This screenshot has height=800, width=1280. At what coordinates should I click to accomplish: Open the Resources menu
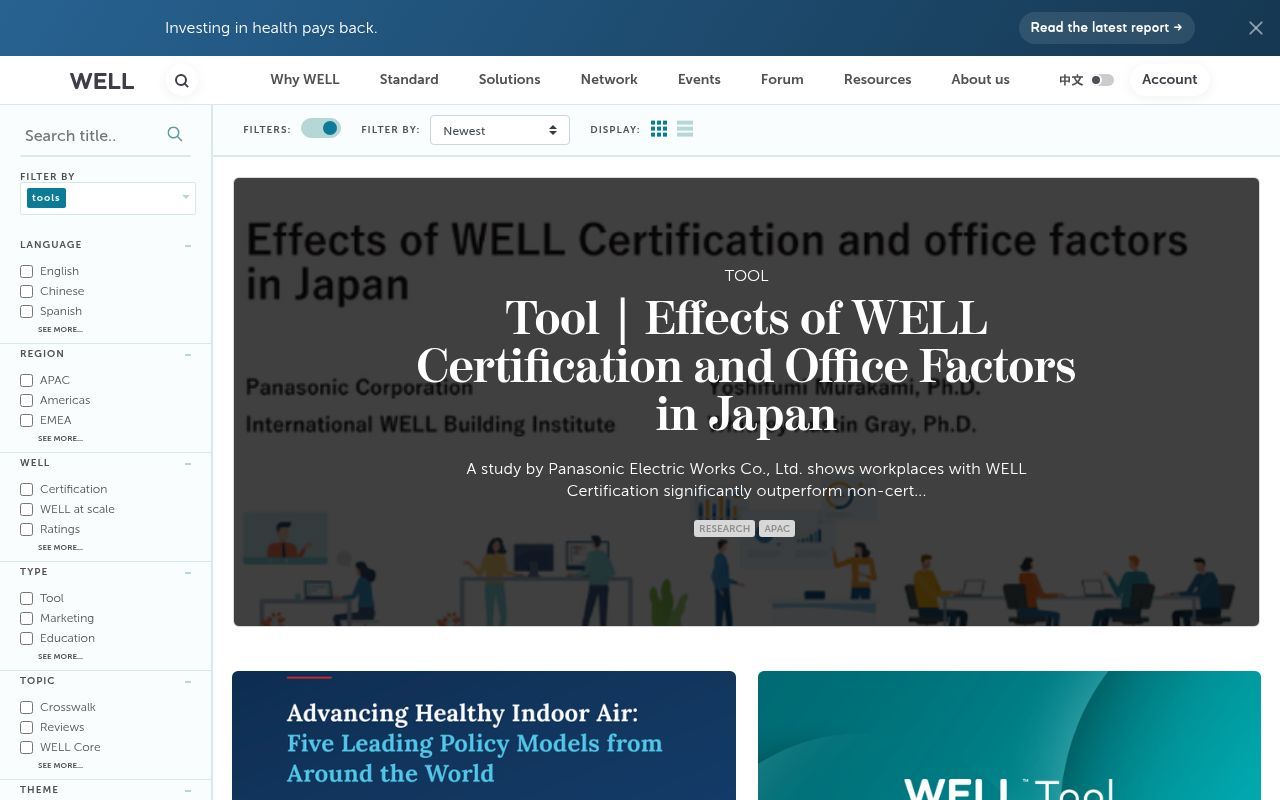877,80
